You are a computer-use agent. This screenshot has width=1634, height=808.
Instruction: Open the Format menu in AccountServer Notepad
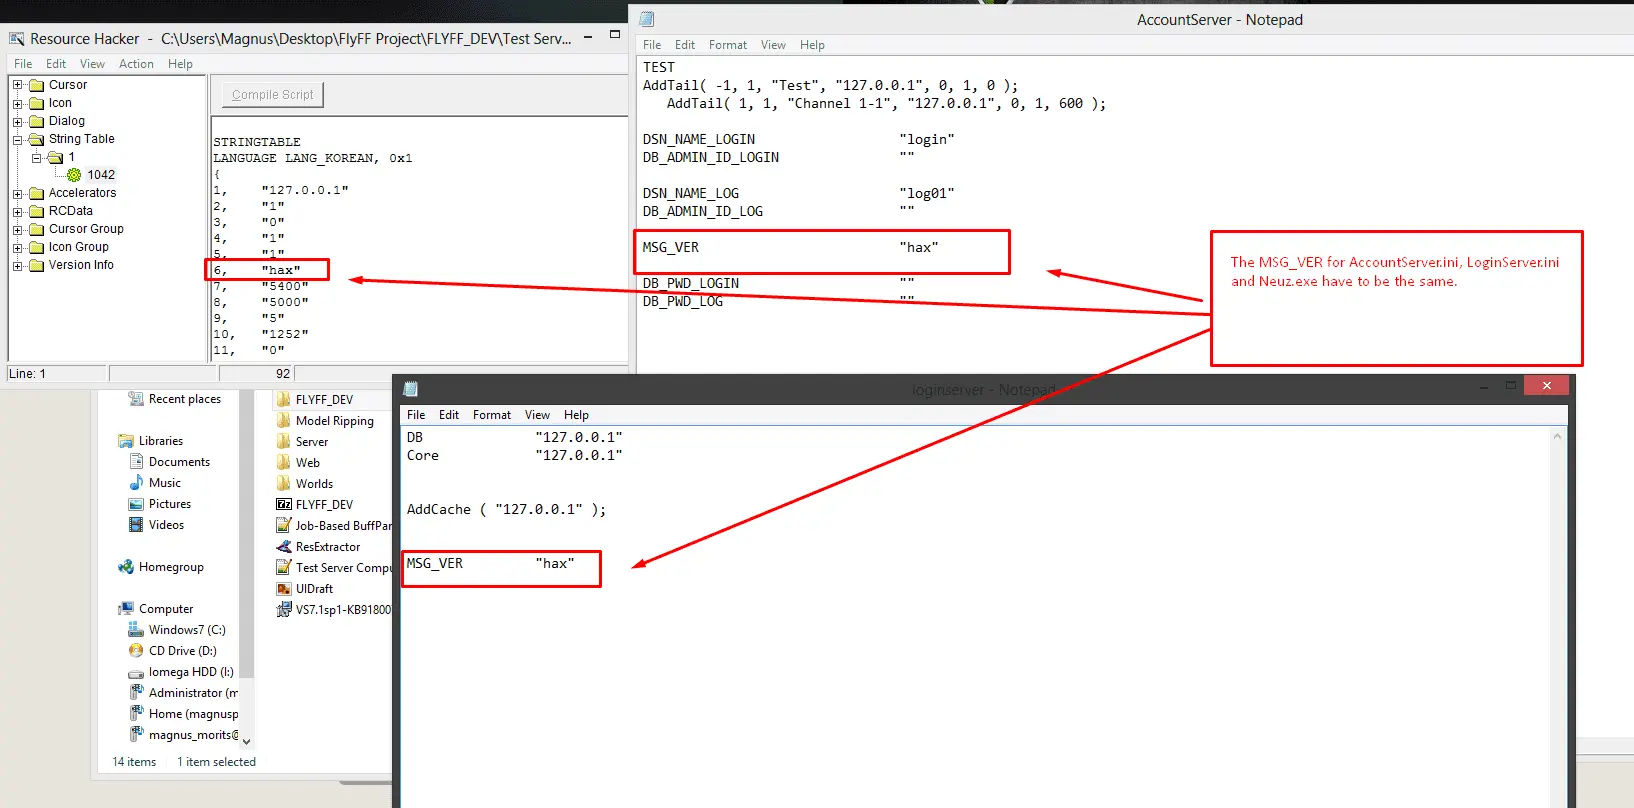click(x=728, y=45)
